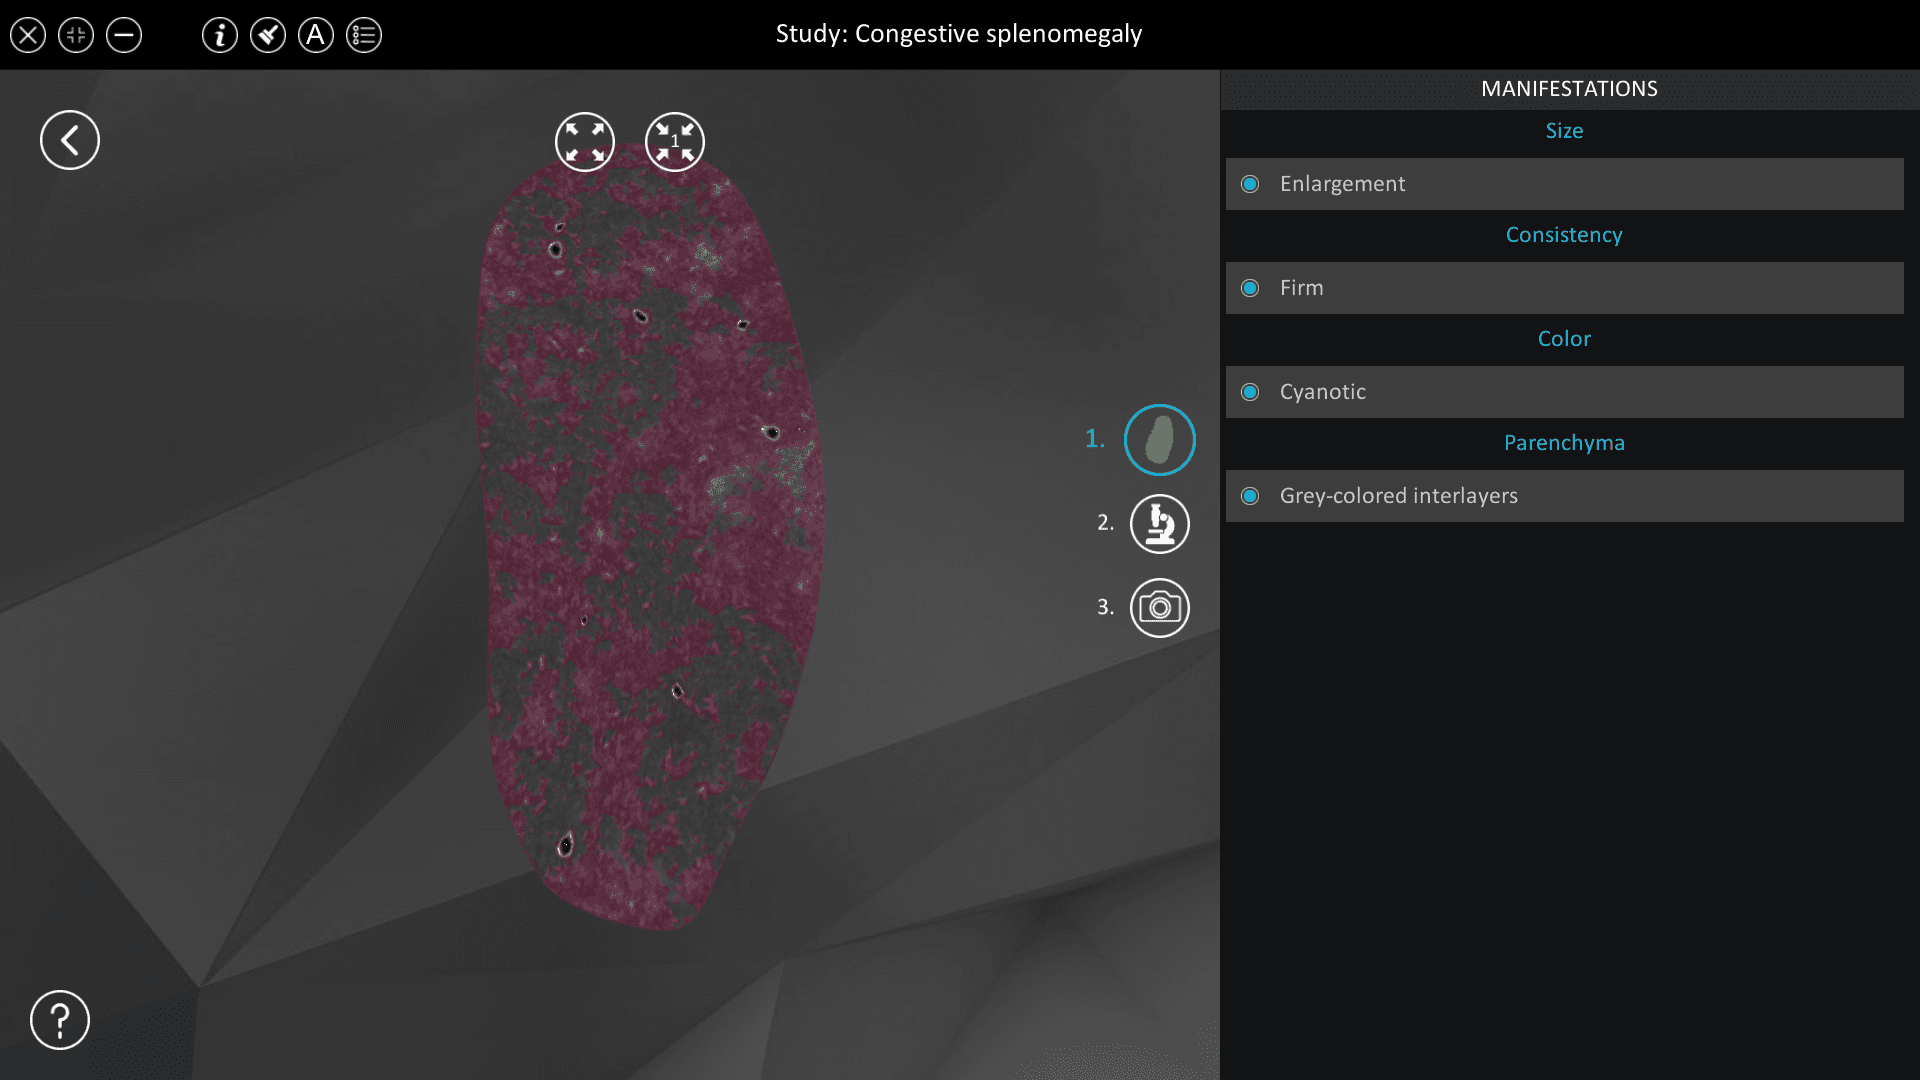Click the shrink window icon in top bar
This screenshot has width=1920, height=1080.
coord(76,36)
